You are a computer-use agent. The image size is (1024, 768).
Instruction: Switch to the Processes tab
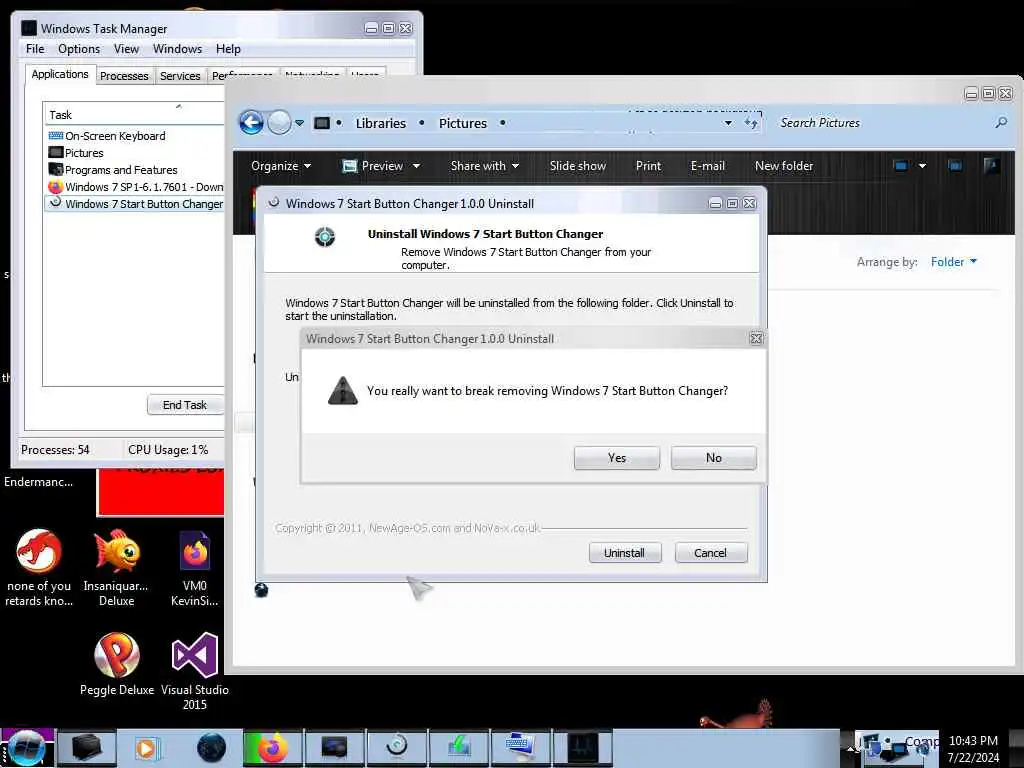(x=124, y=76)
